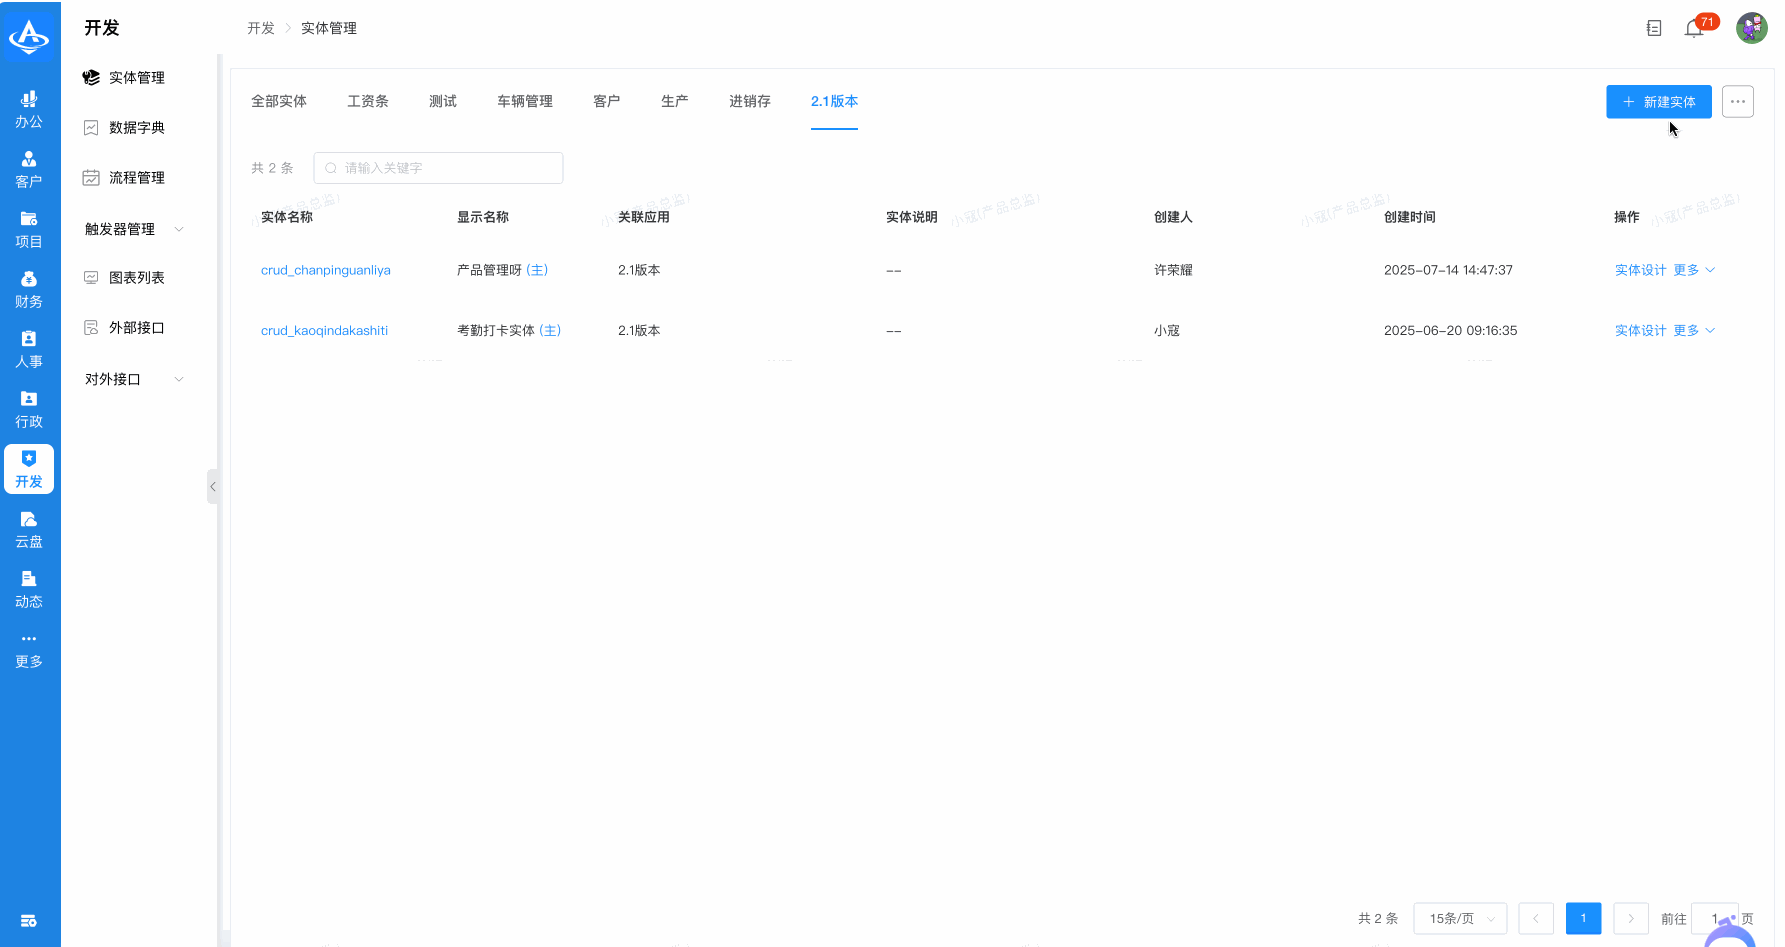1785x947 pixels.
Task: Go to 云盘 cloud drive module
Action: coord(29,529)
